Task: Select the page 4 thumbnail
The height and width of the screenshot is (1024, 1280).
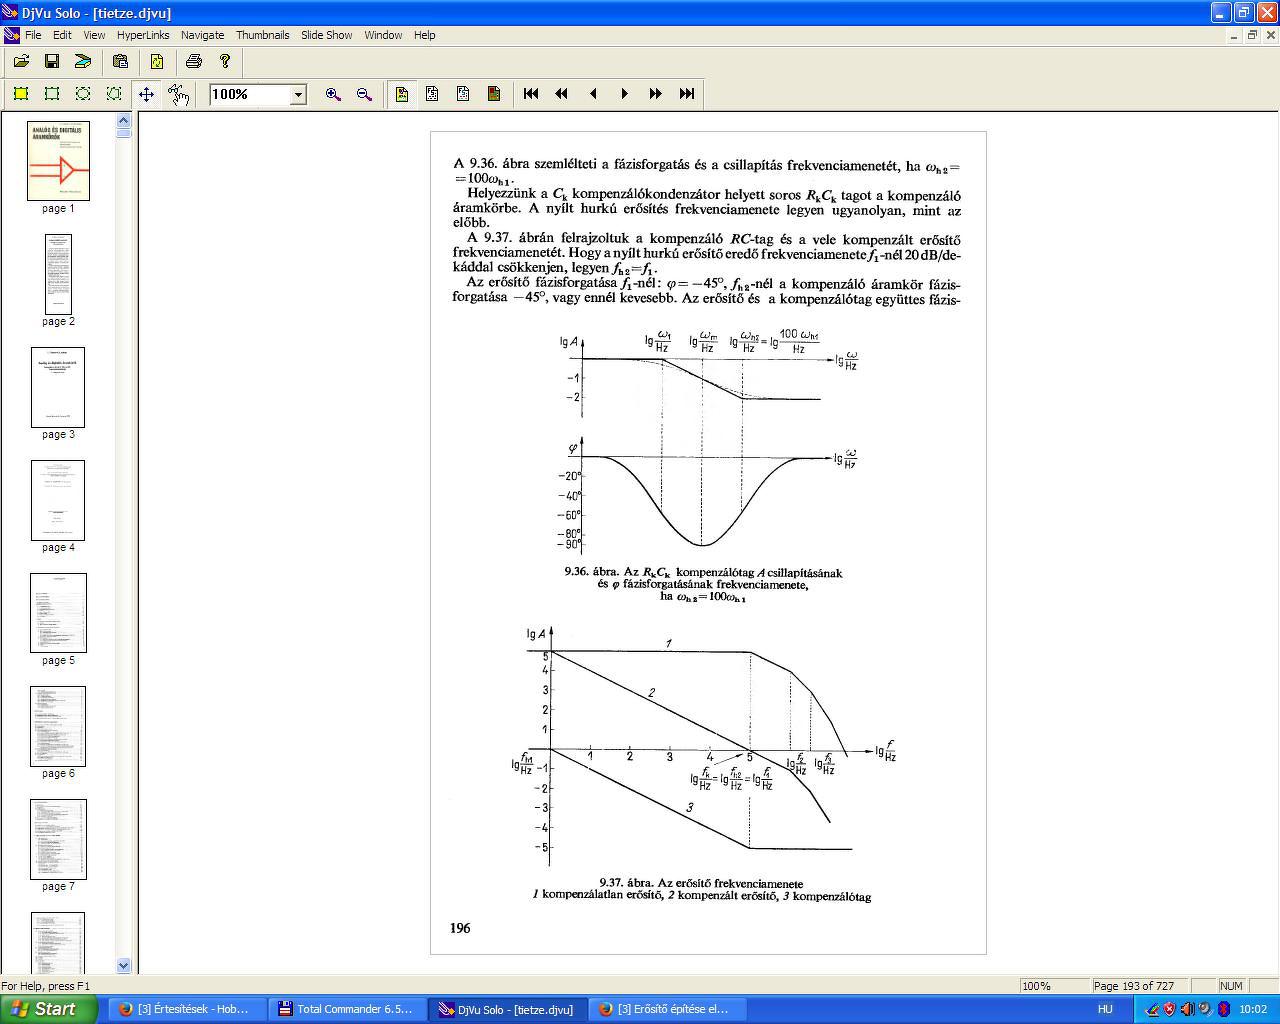Action: pyautogui.click(x=58, y=500)
